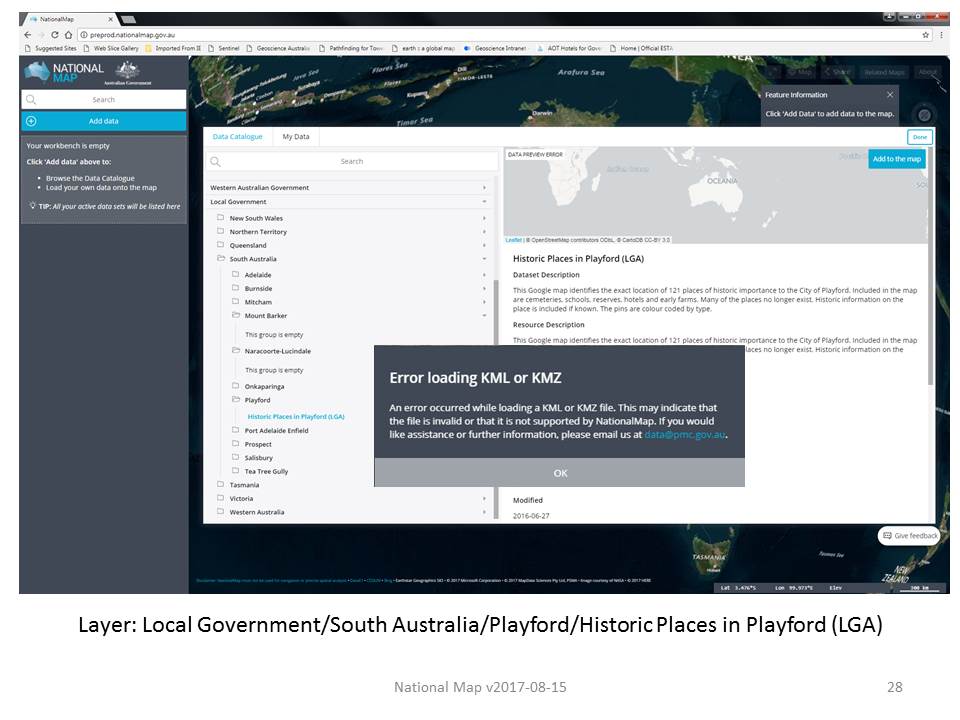Click Adelaide folder icon

click(236, 274)
